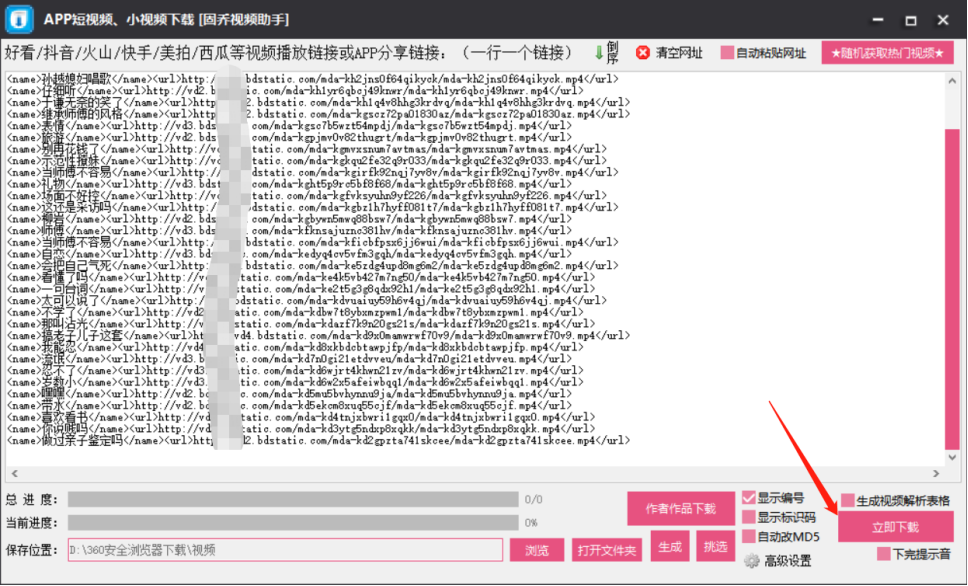Enable generate video parsing table checkbox
This screenshot has height=586, width=968.
[848, 500]
